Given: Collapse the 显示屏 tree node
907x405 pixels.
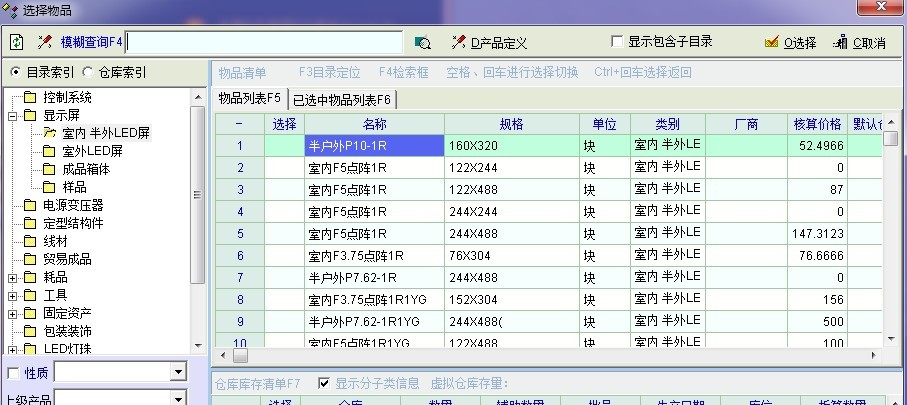Looking at the screenshot, I should pyautogui.click(x=12, y=115).
